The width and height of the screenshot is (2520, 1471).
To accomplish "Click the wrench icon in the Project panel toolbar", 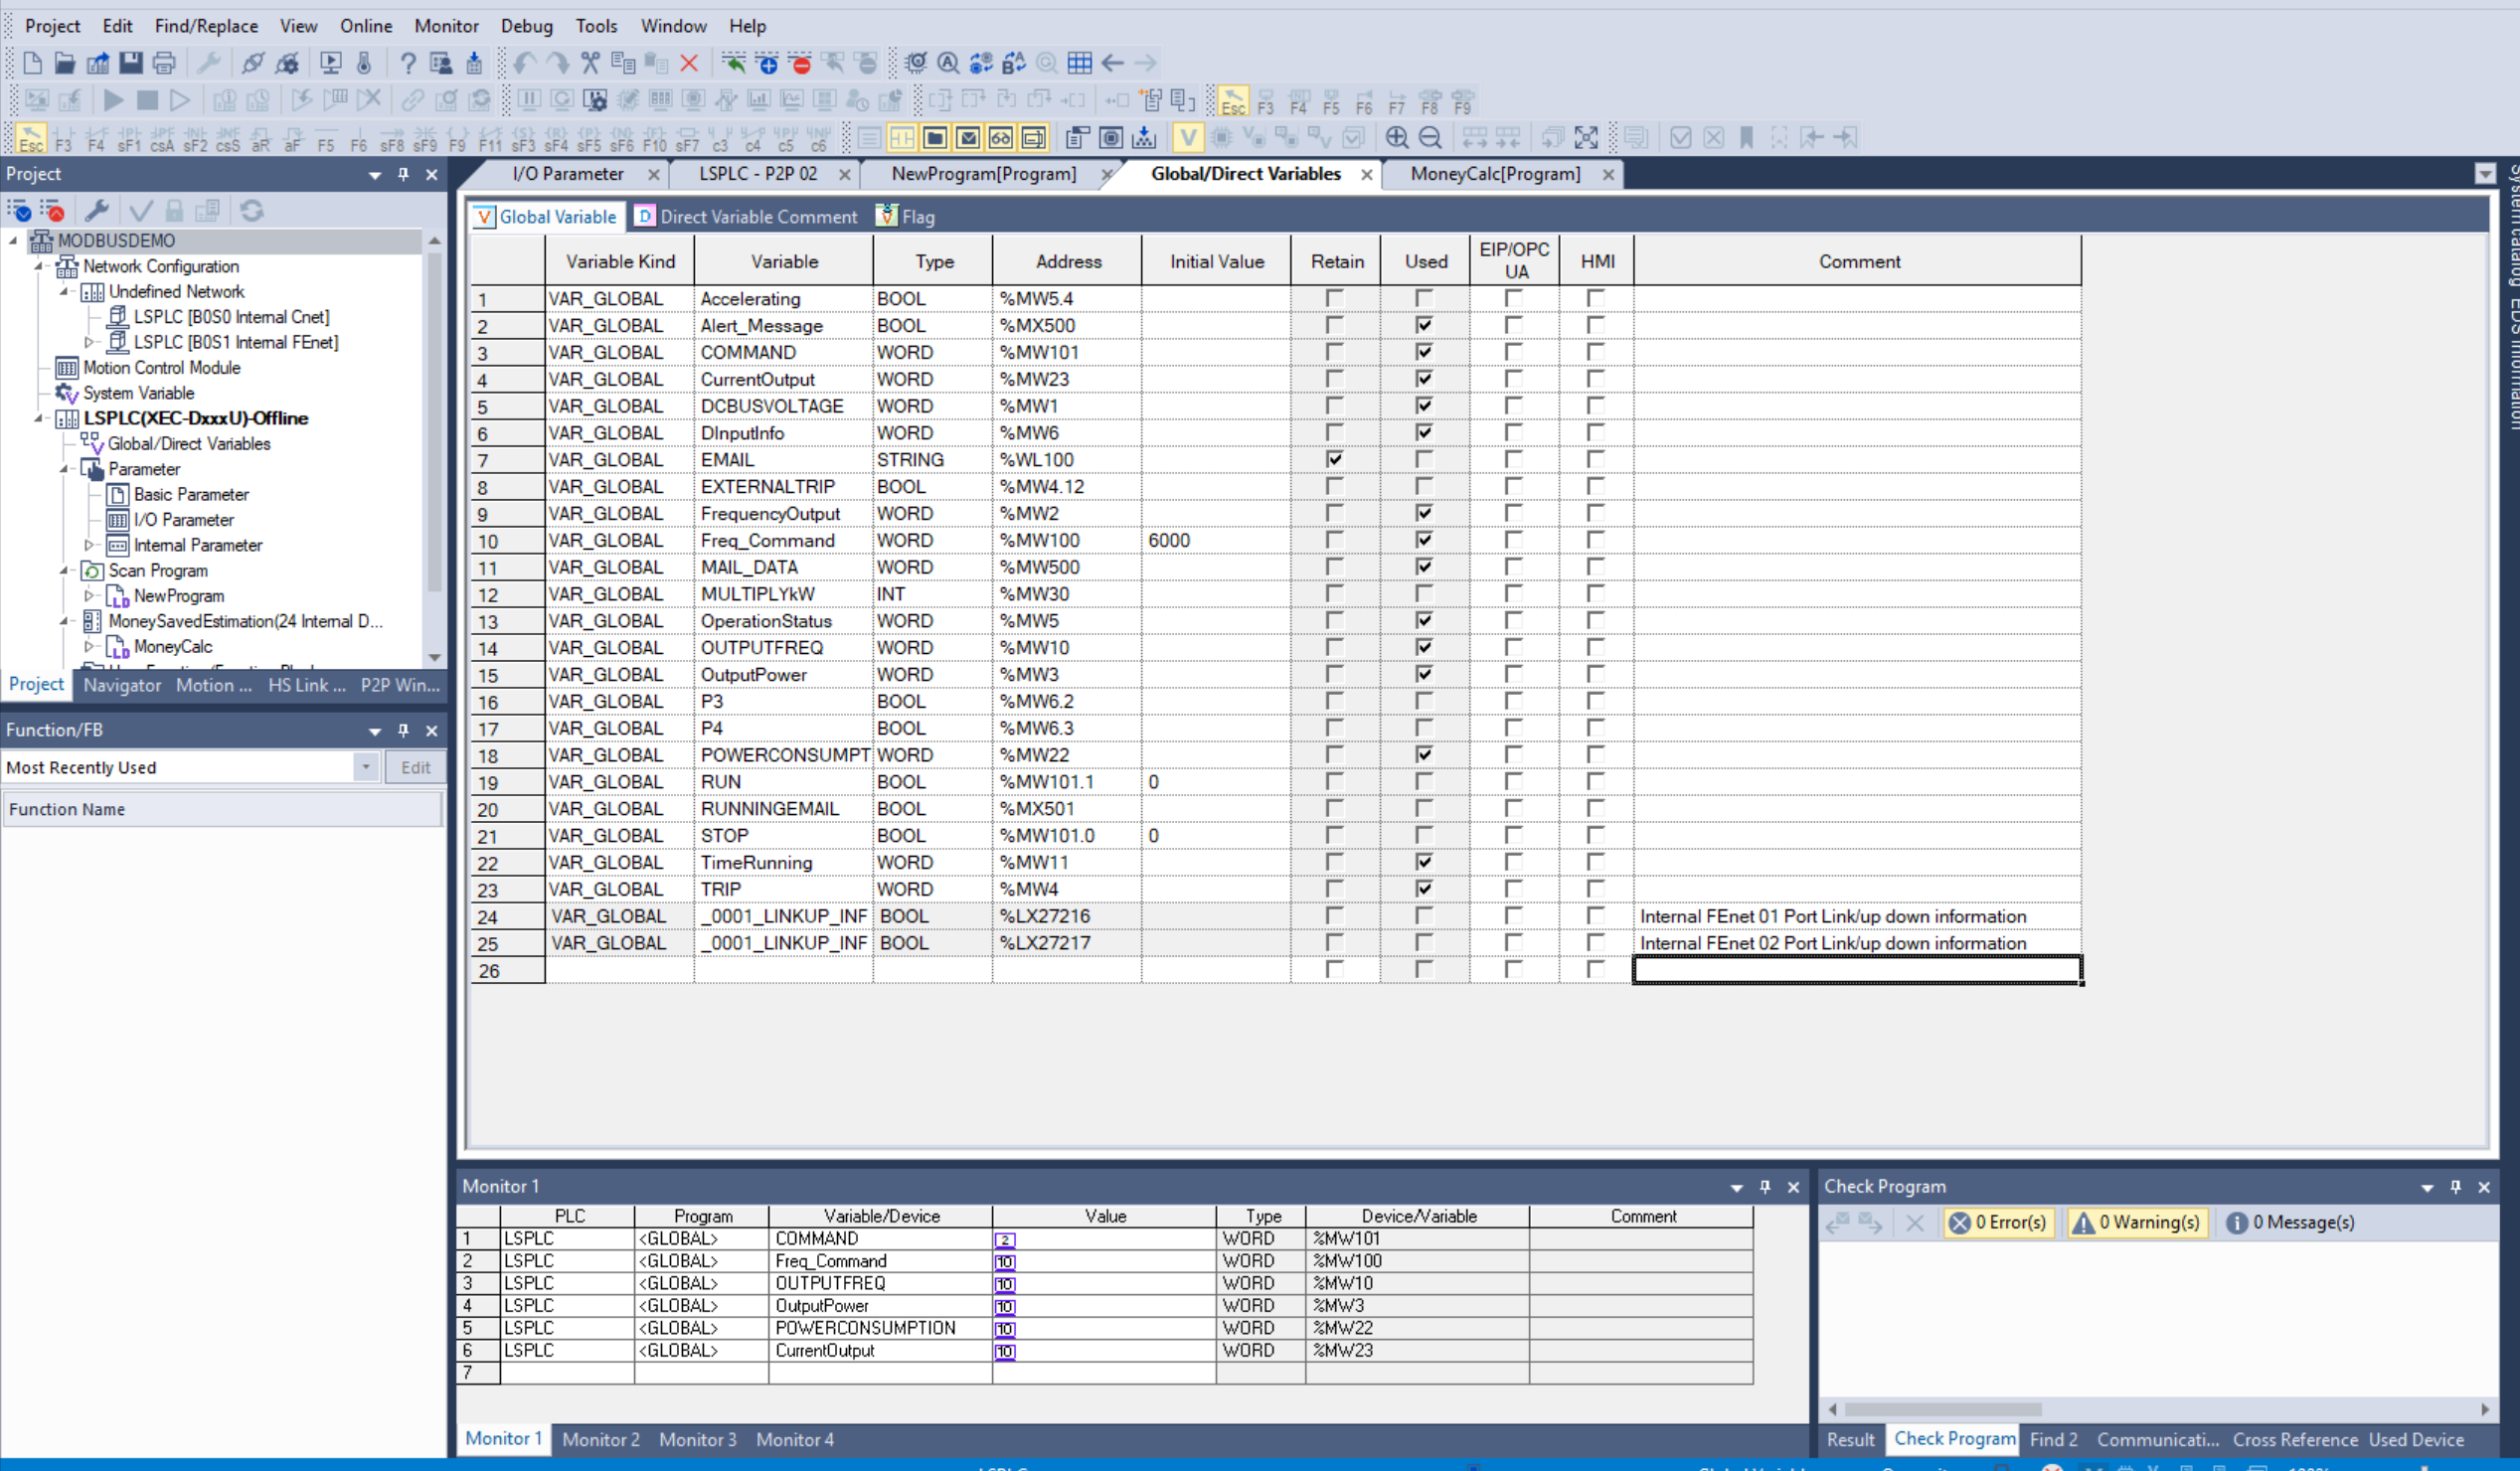I will [97, 210].
